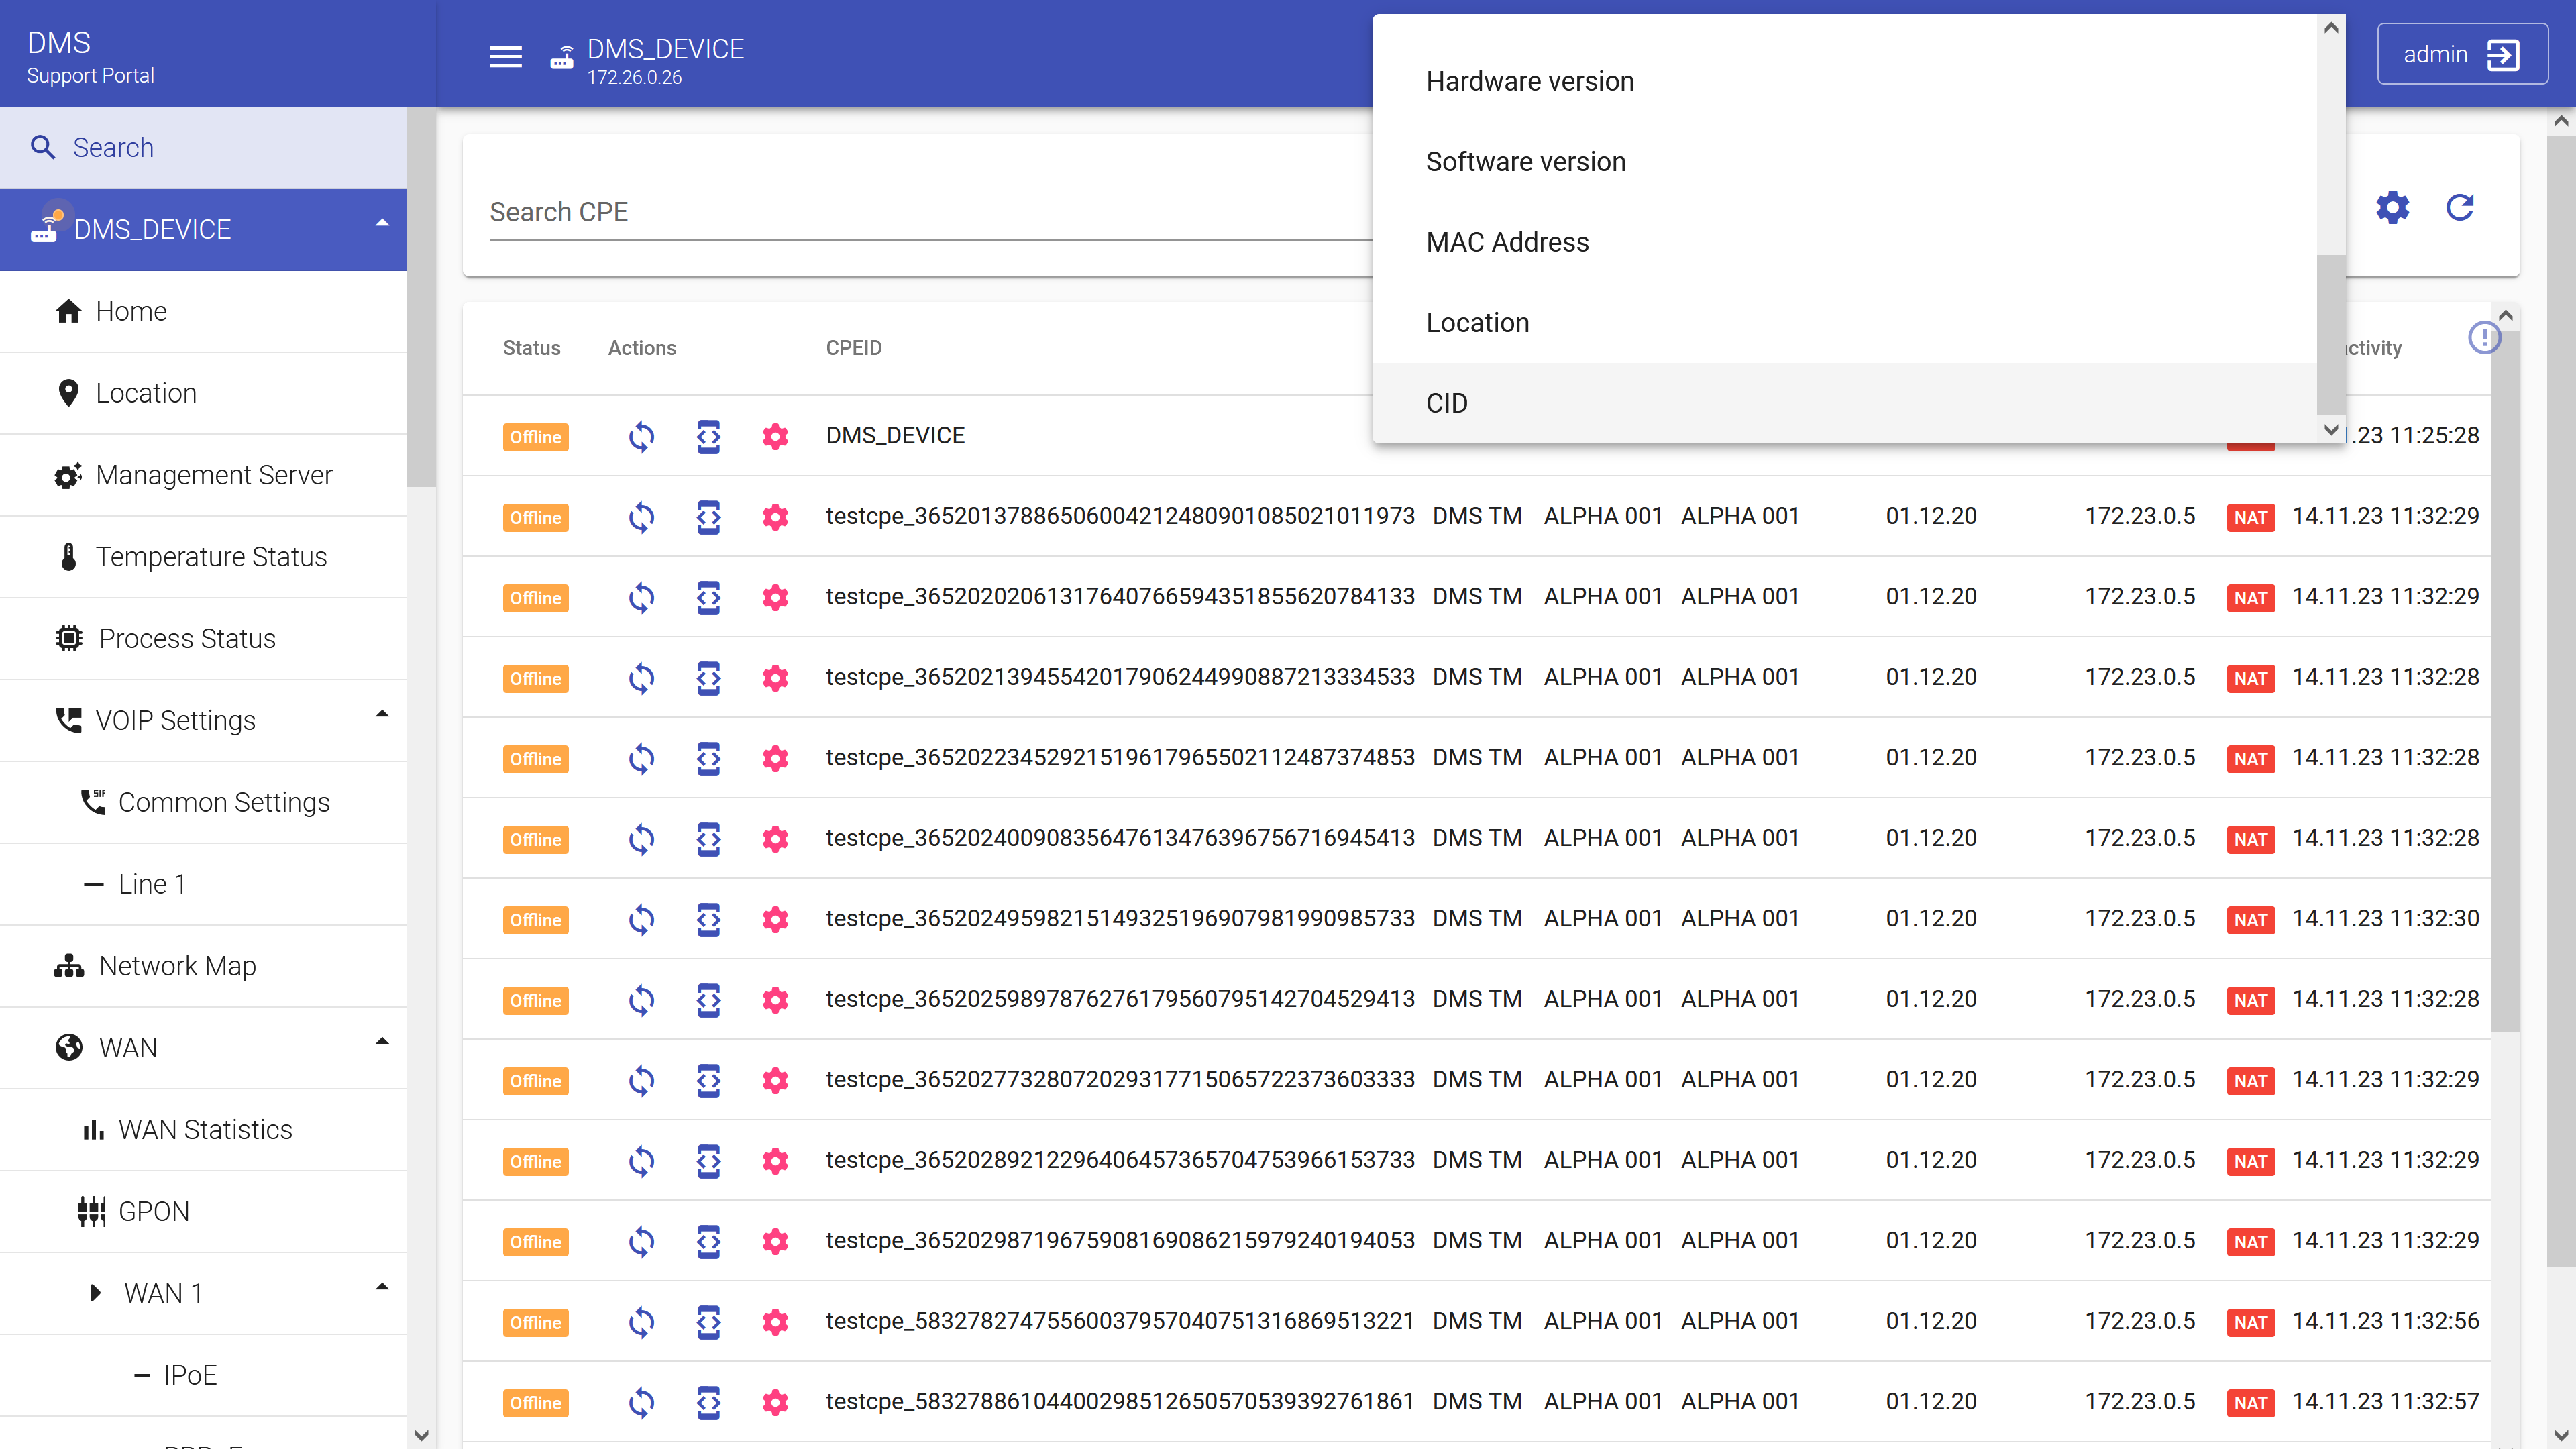The image size is (2576, 1449).
Task: Click the blue settings gear icon
Action: pos(2392,207)
